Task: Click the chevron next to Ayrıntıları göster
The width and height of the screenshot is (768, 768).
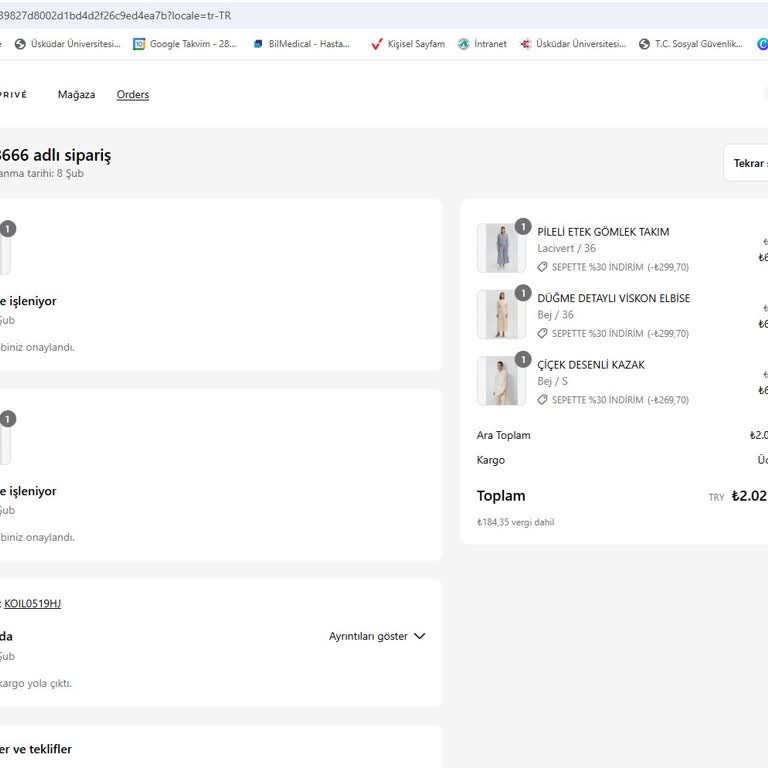Action: [x=420, y=636]
